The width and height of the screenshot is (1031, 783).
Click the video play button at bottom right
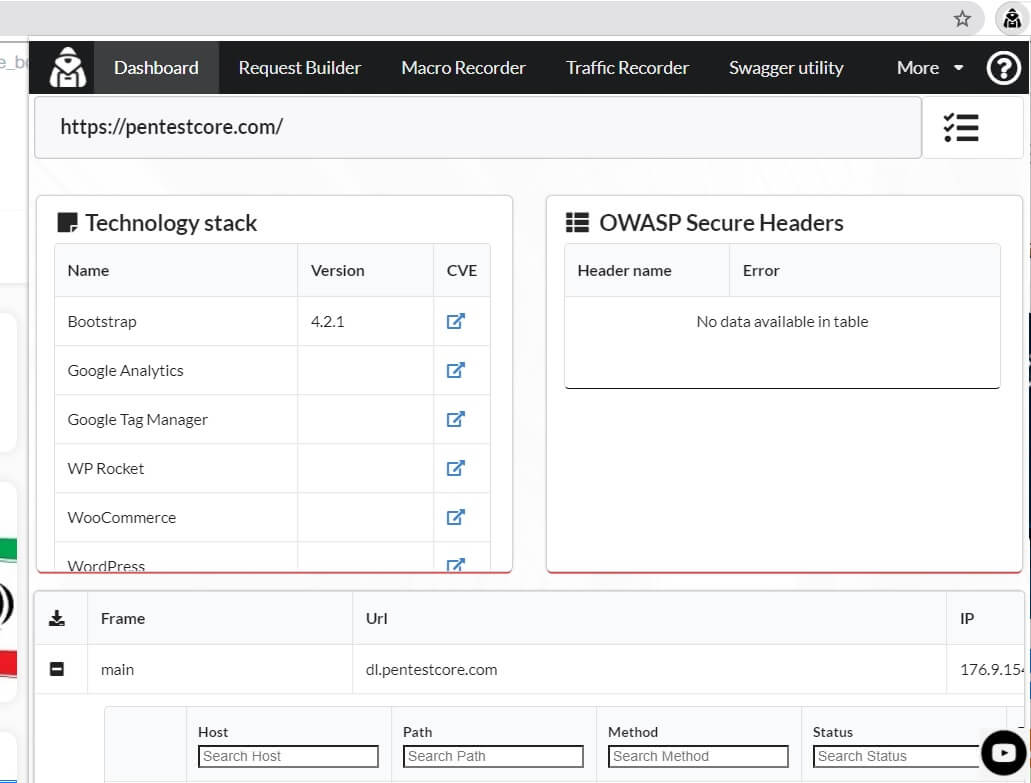[x=1003, y=753]
